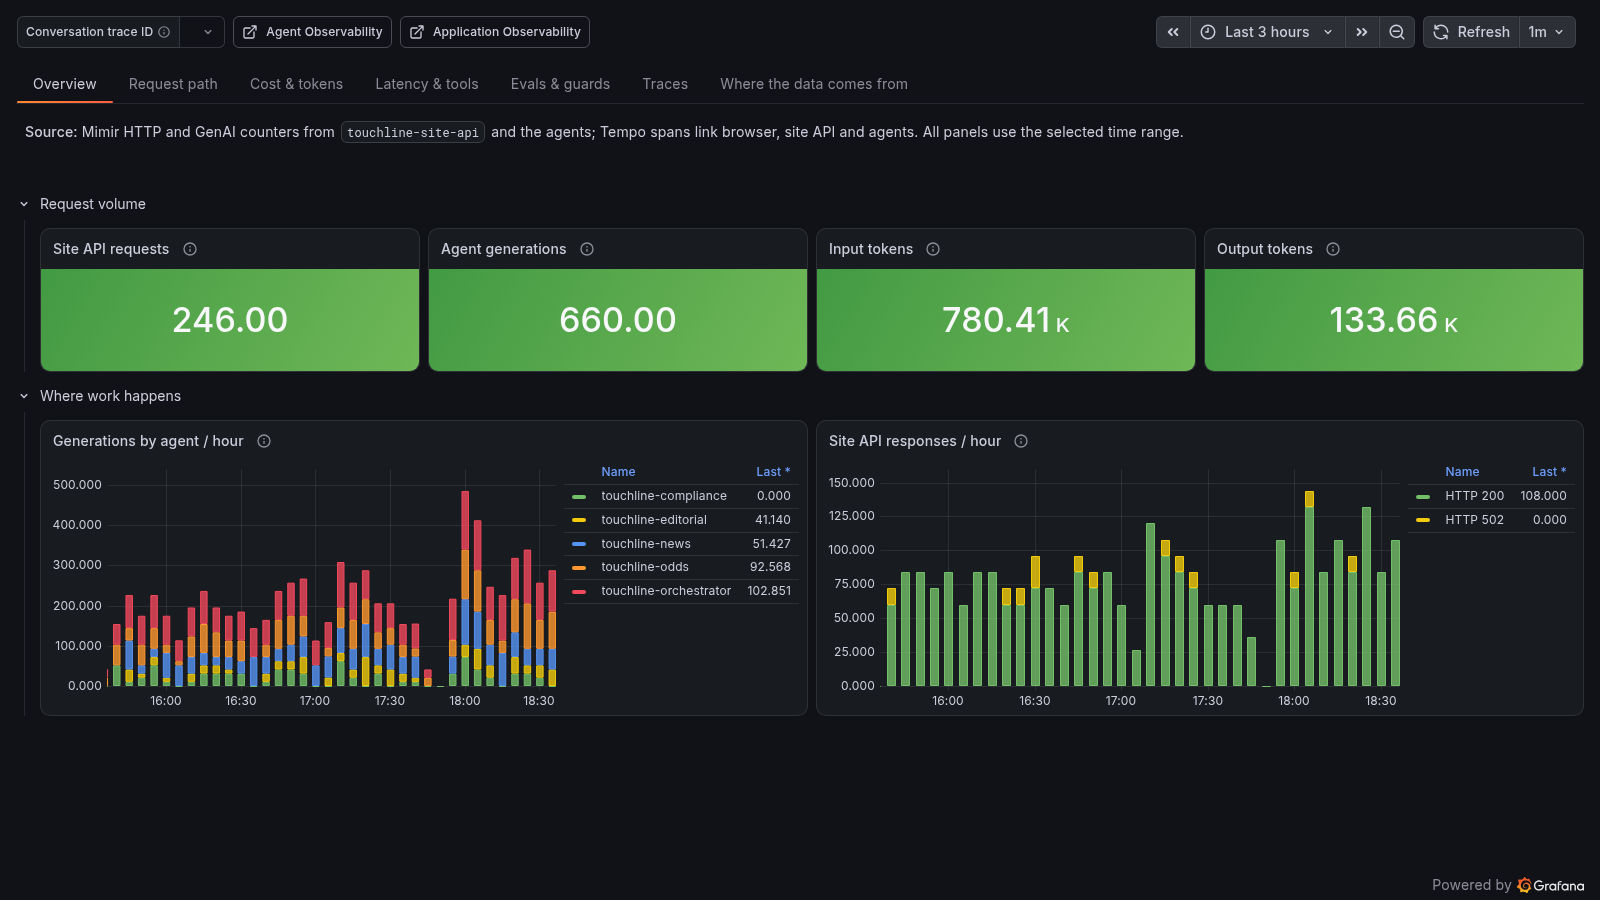Click the Input tokens 780.41 K stat
This screenshot has height=900, width=1600.
pos(1006,320)
